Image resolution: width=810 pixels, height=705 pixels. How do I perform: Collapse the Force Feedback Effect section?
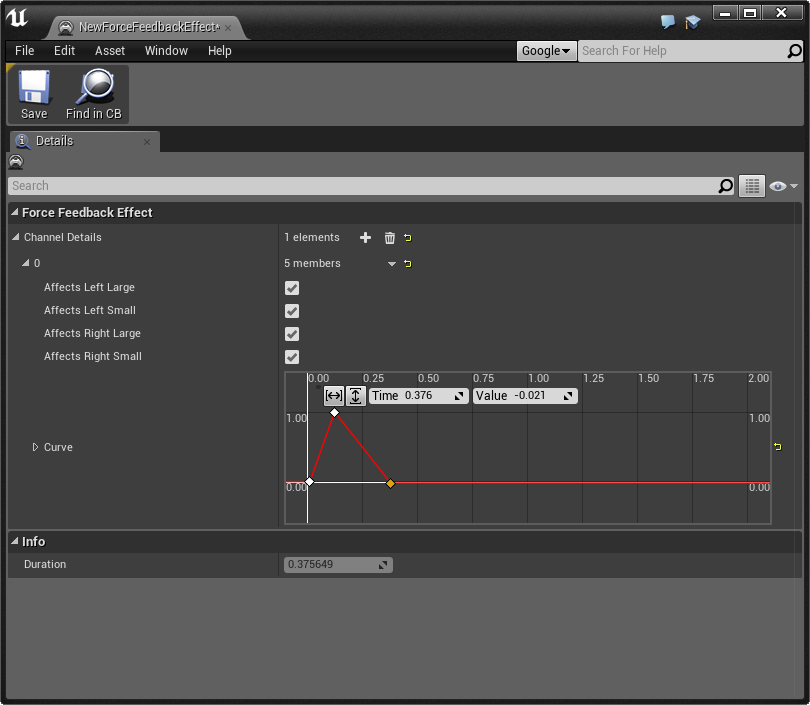(15, 213)
